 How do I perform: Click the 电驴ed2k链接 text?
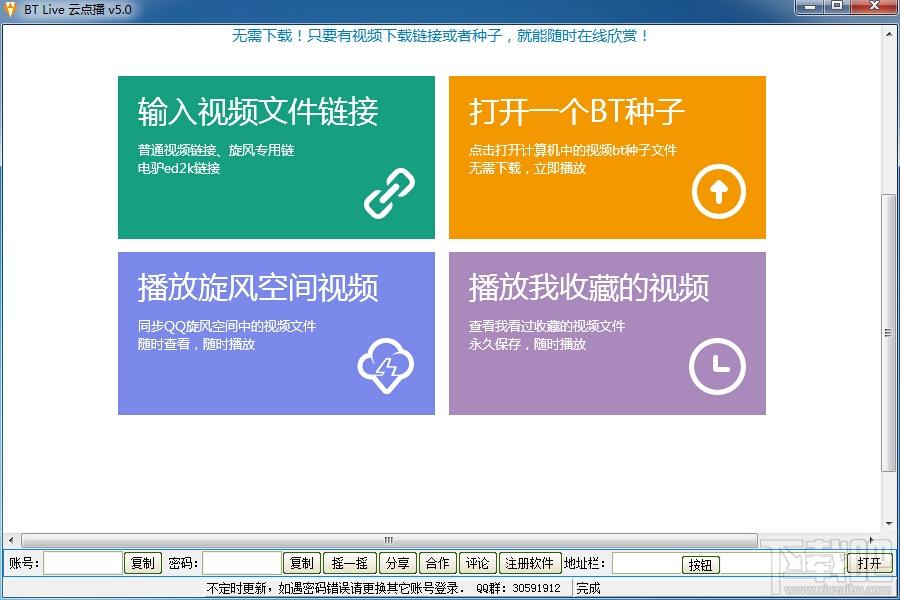(x=179, y=168)
